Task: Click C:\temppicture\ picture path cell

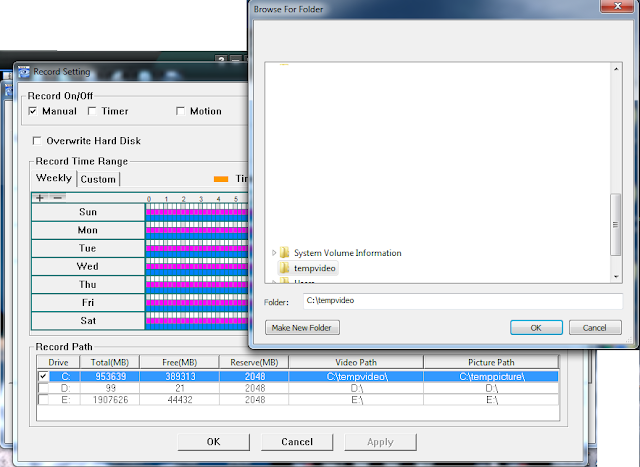Action: [492, 376]
